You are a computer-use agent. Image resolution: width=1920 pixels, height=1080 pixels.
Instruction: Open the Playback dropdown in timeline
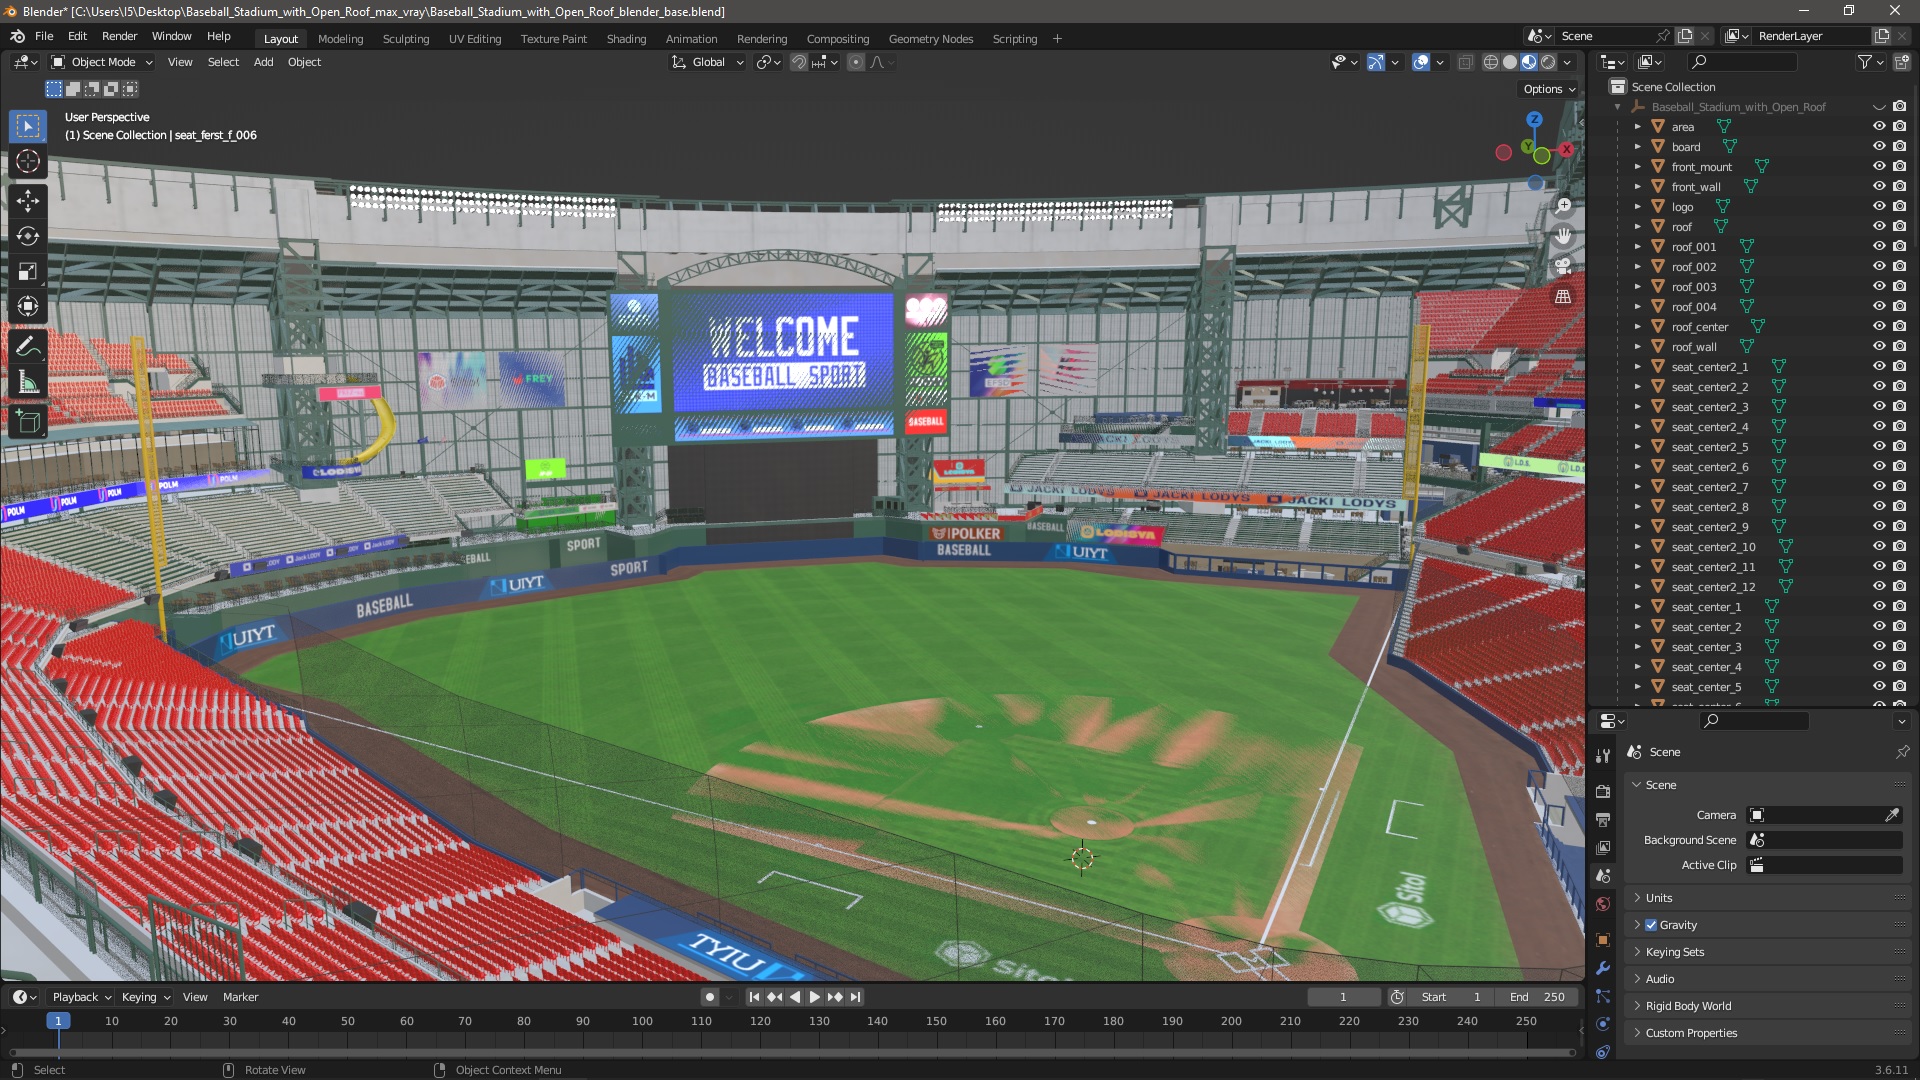pos(81,997)
